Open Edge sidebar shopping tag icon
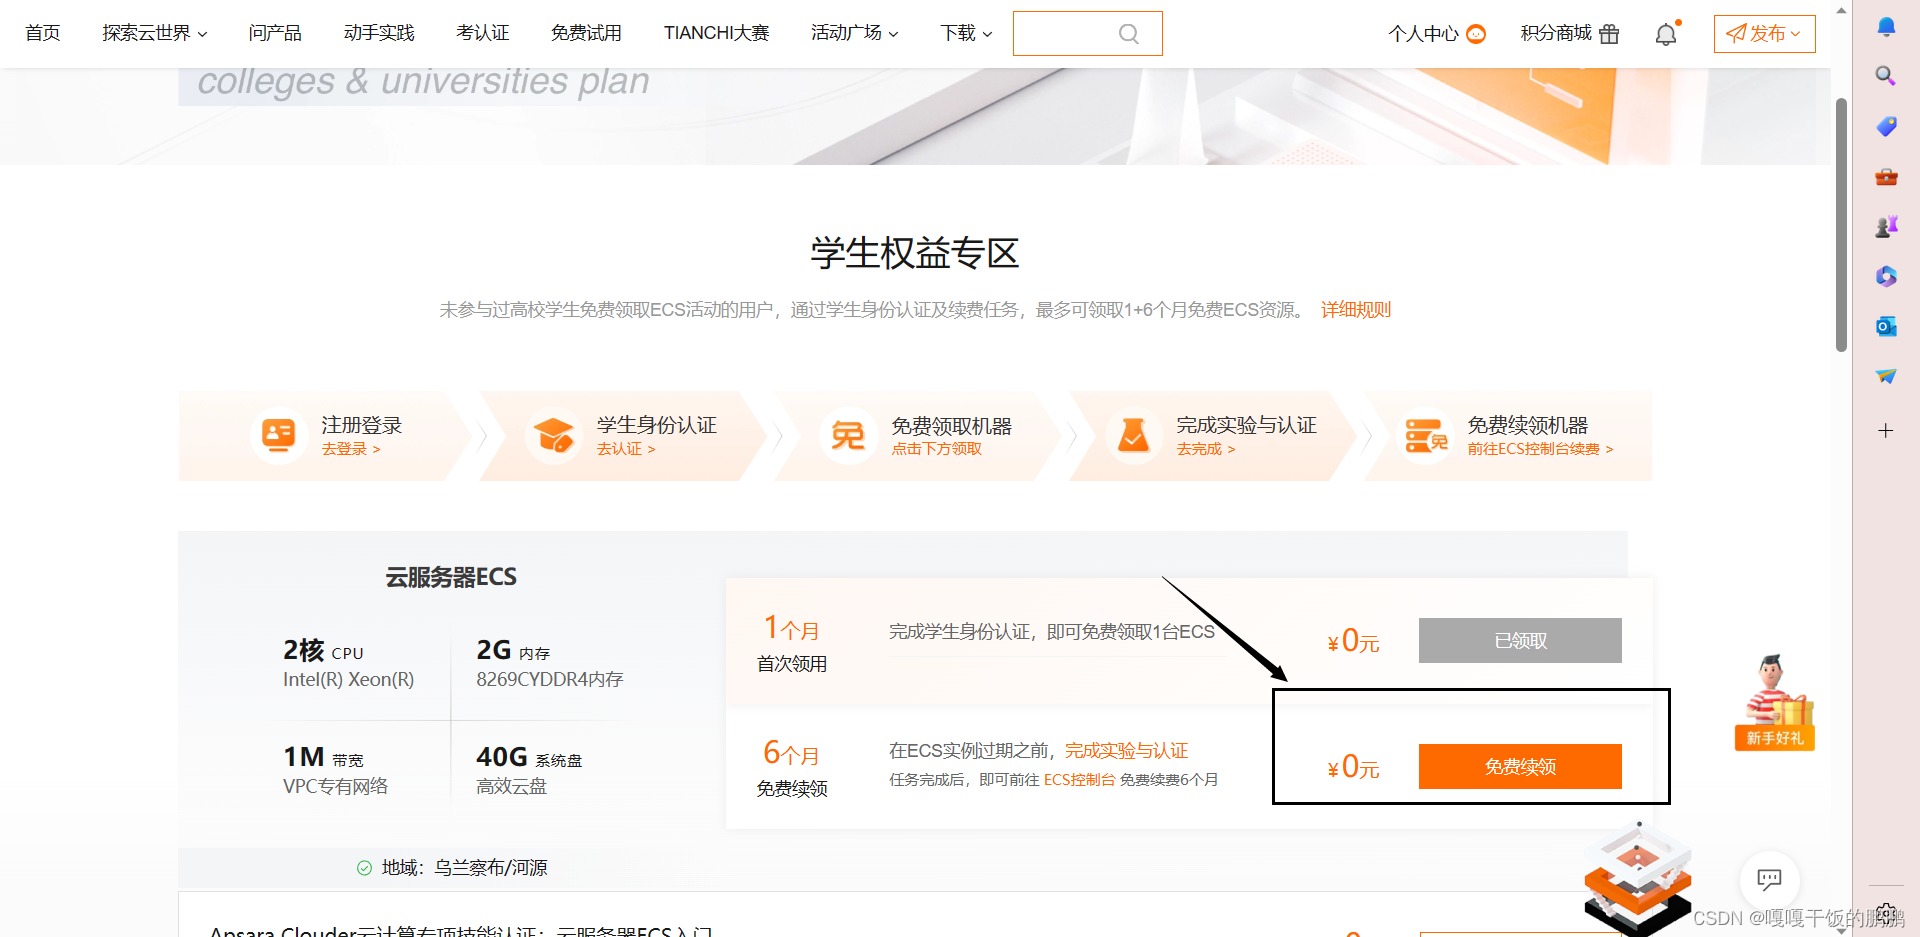Viewport: 1920px width, 937px height. (1886, 126)
